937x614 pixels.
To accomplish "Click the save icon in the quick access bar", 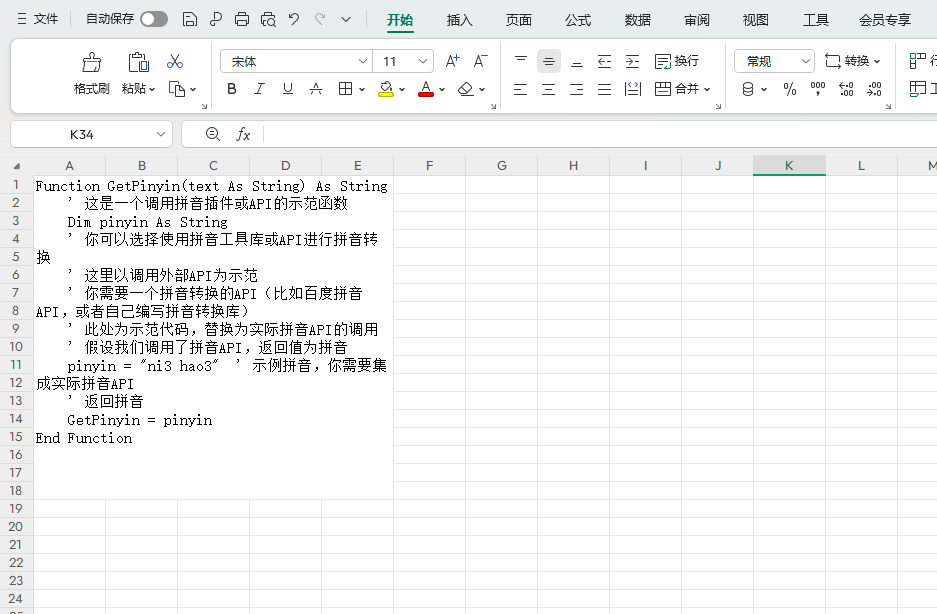I will click(x=189, y=20).
